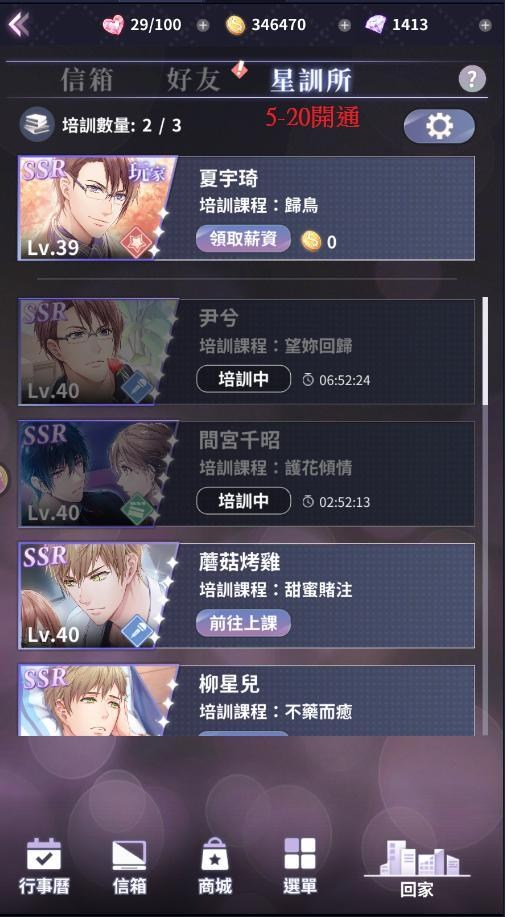
Task: Open the gear settings button
Action: click(x=439, y=126)
